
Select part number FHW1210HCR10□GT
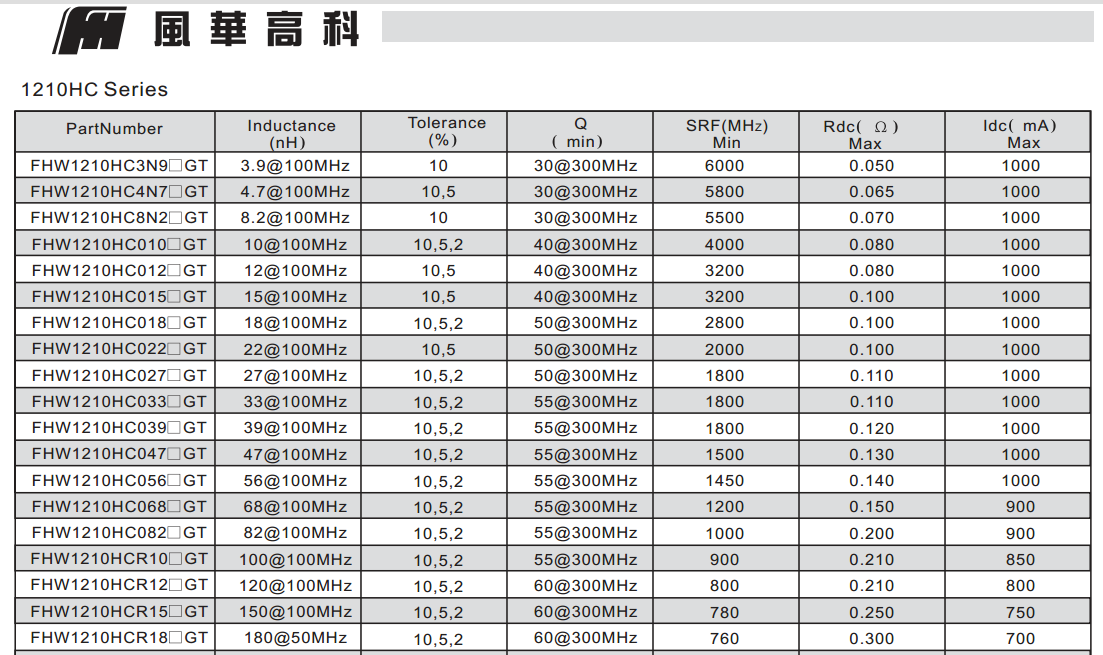click(x=118, y=559)
